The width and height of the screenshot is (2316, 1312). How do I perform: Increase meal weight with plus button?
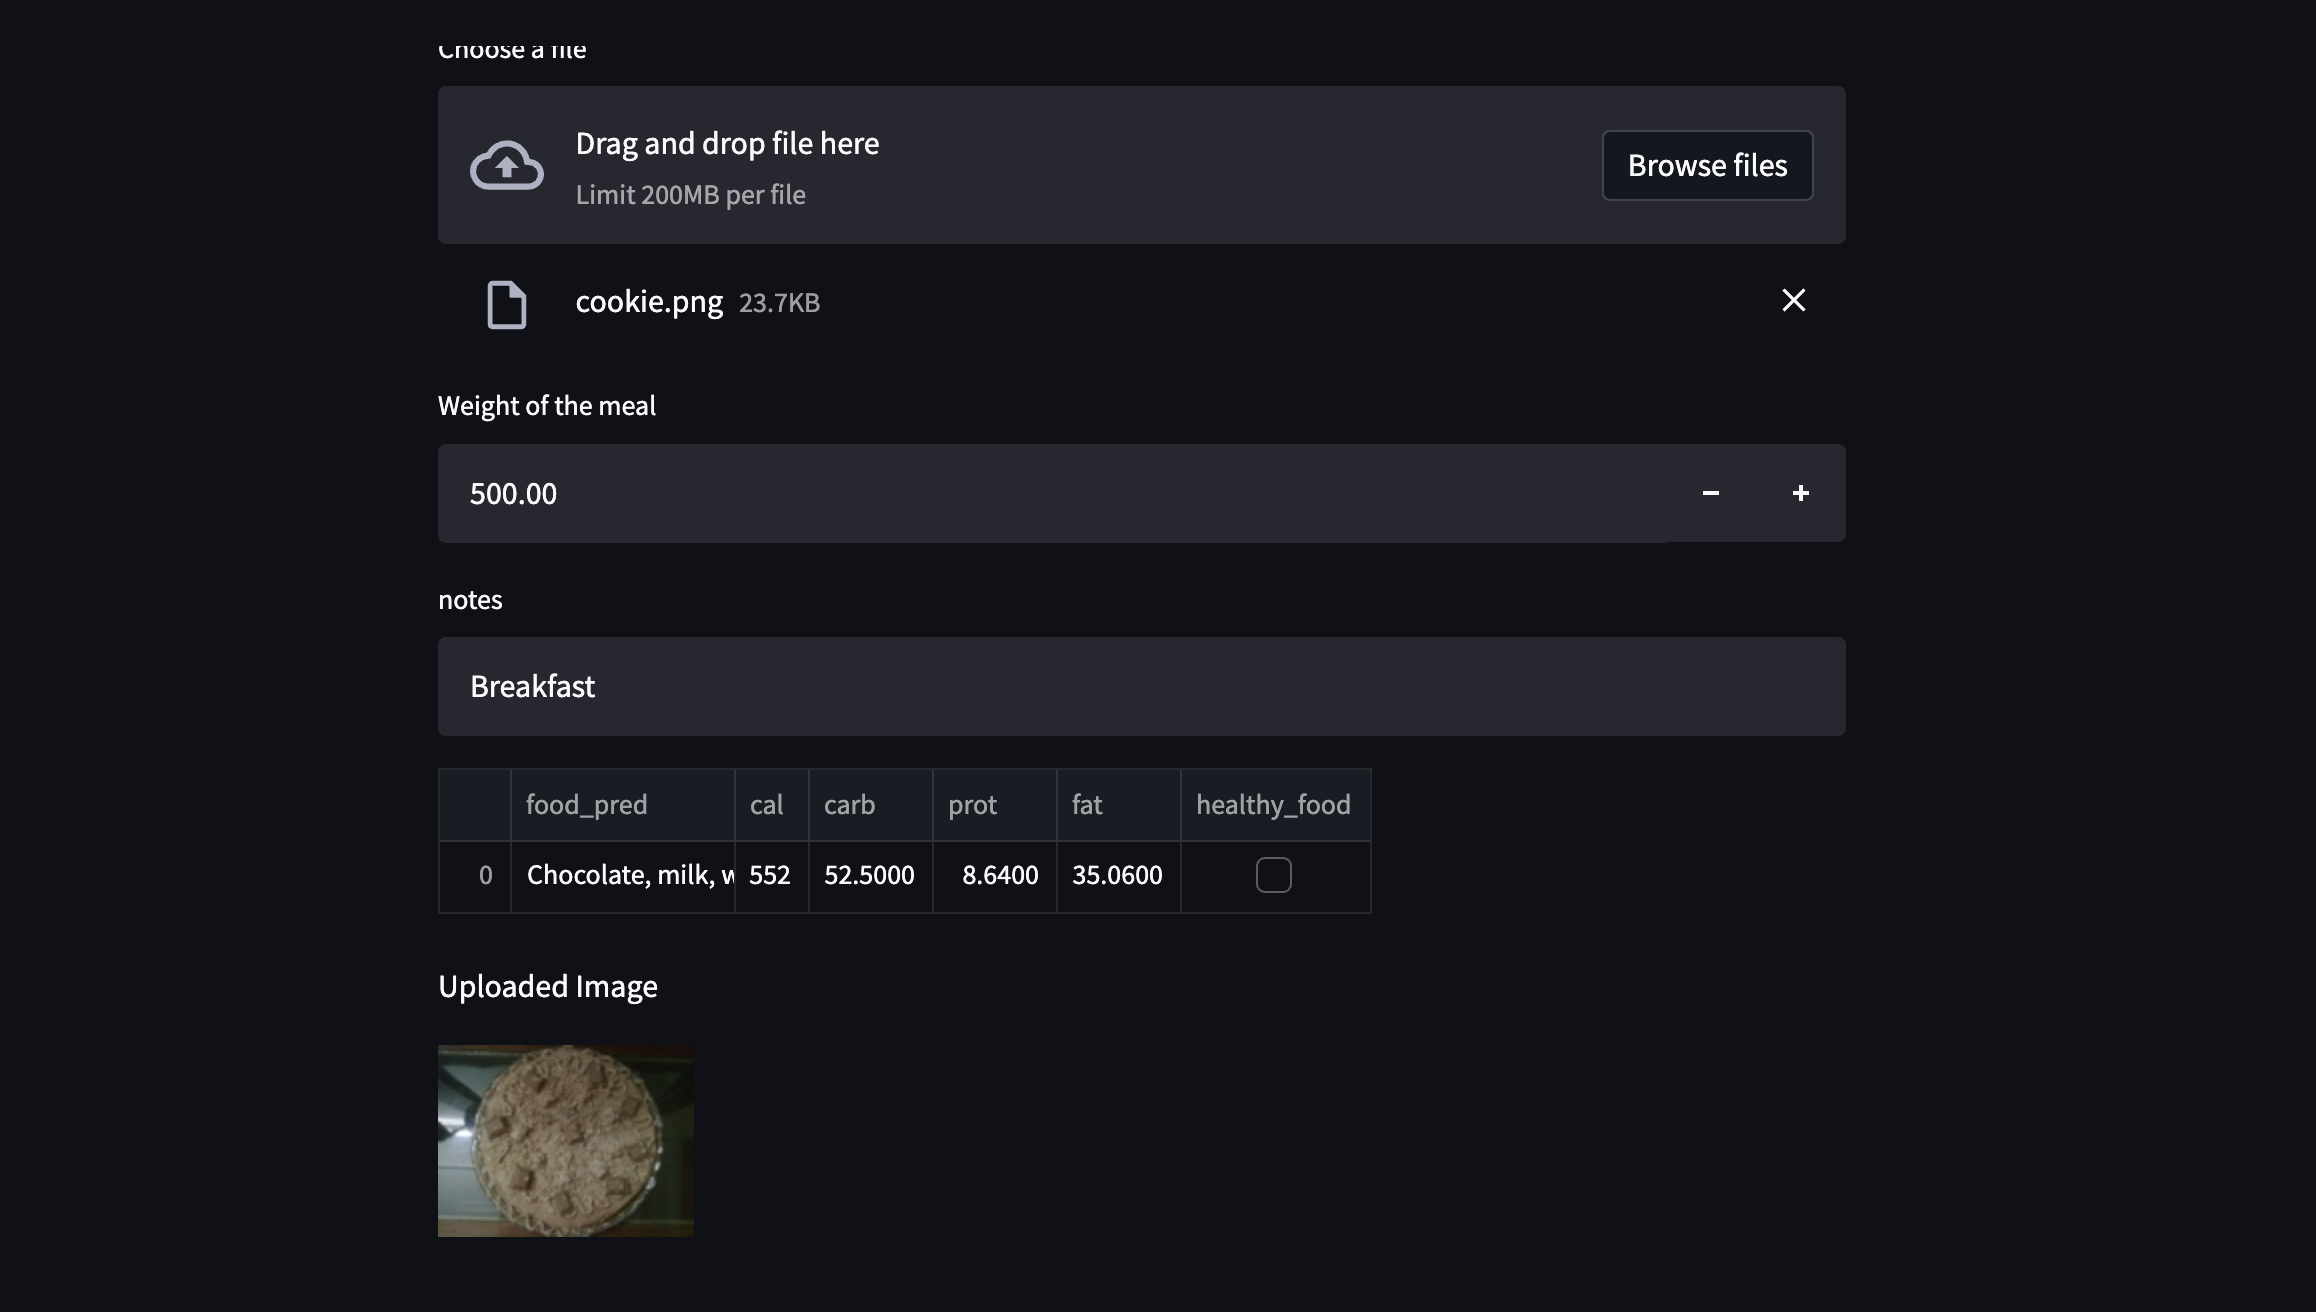click(1800, 493)
